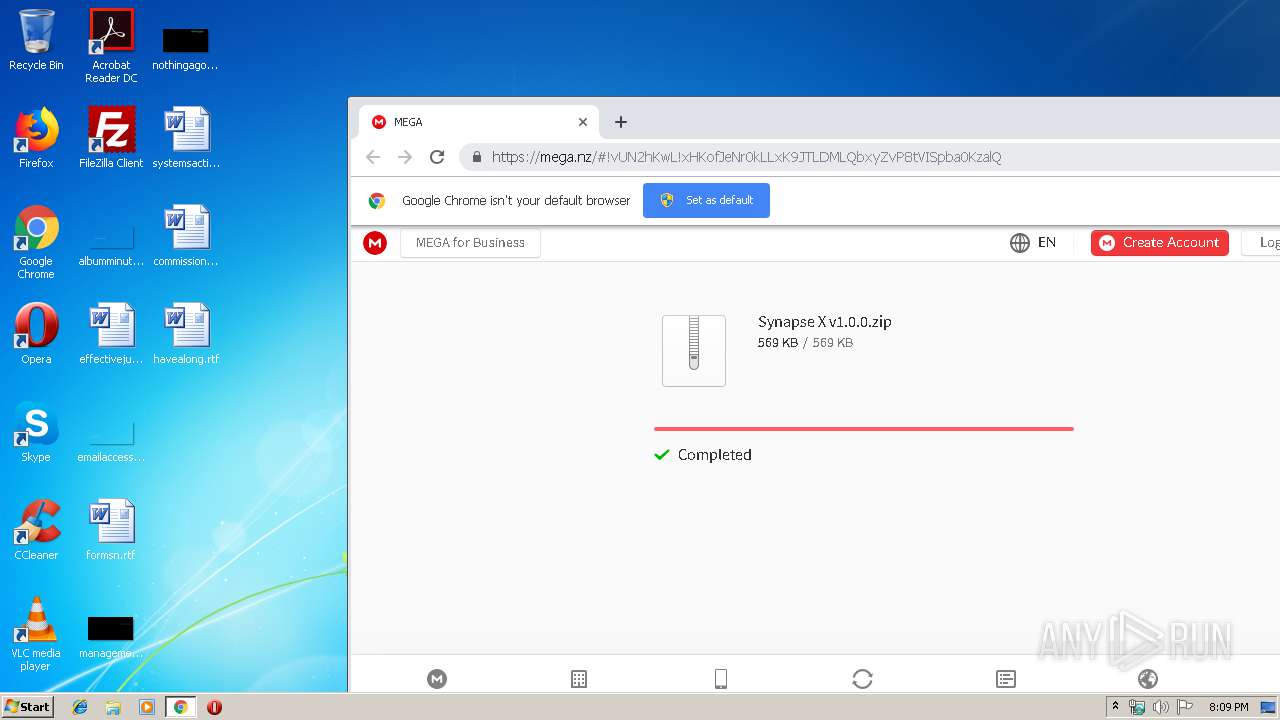Image resolution: width=1280 pixels, height=720 pixels.
Task: Open albumminut desktop item
Action: coord(111,245)
